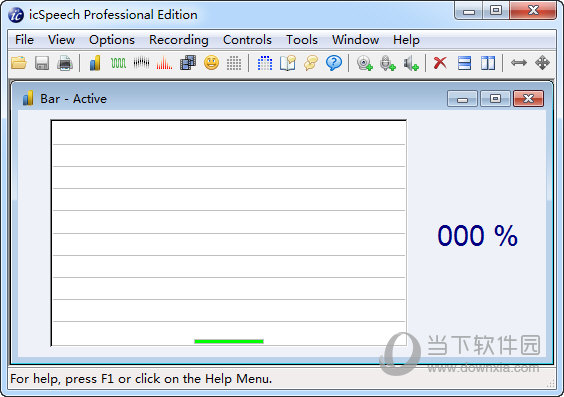This screenshot has width=564, height=397.
Task: Click the Bar window title icon
Action: pos(28,98)
